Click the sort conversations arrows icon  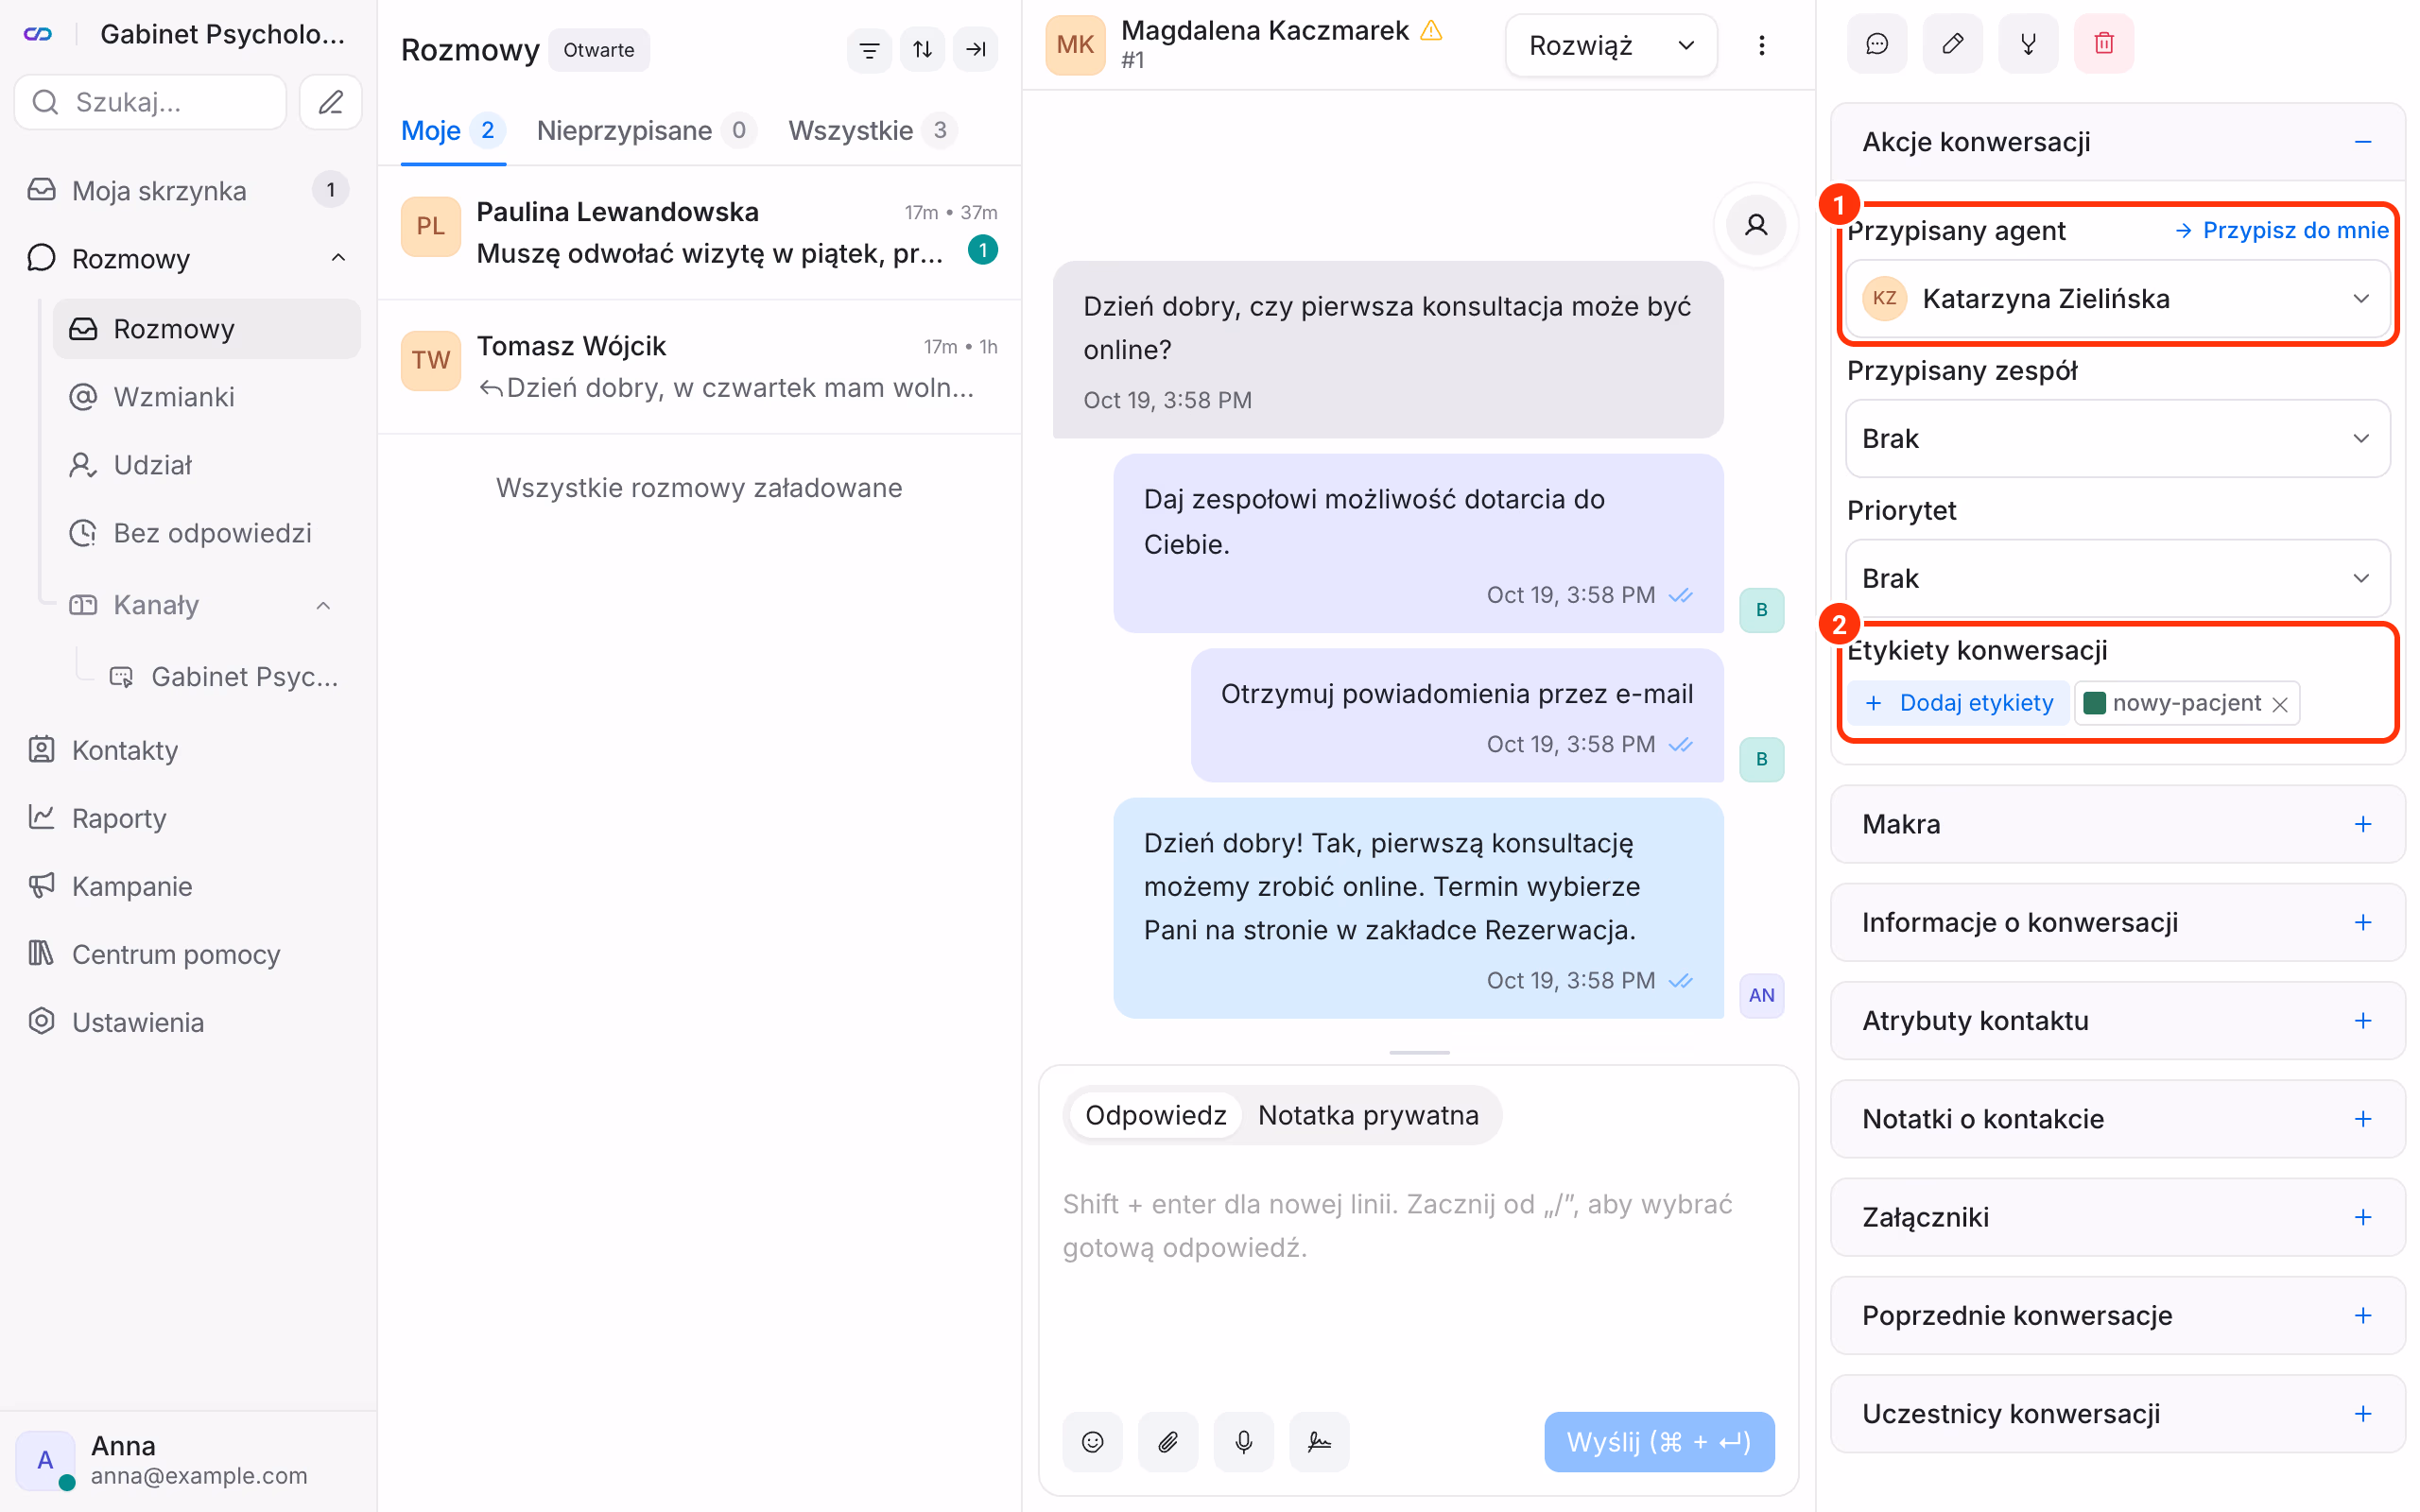(922, 49)
